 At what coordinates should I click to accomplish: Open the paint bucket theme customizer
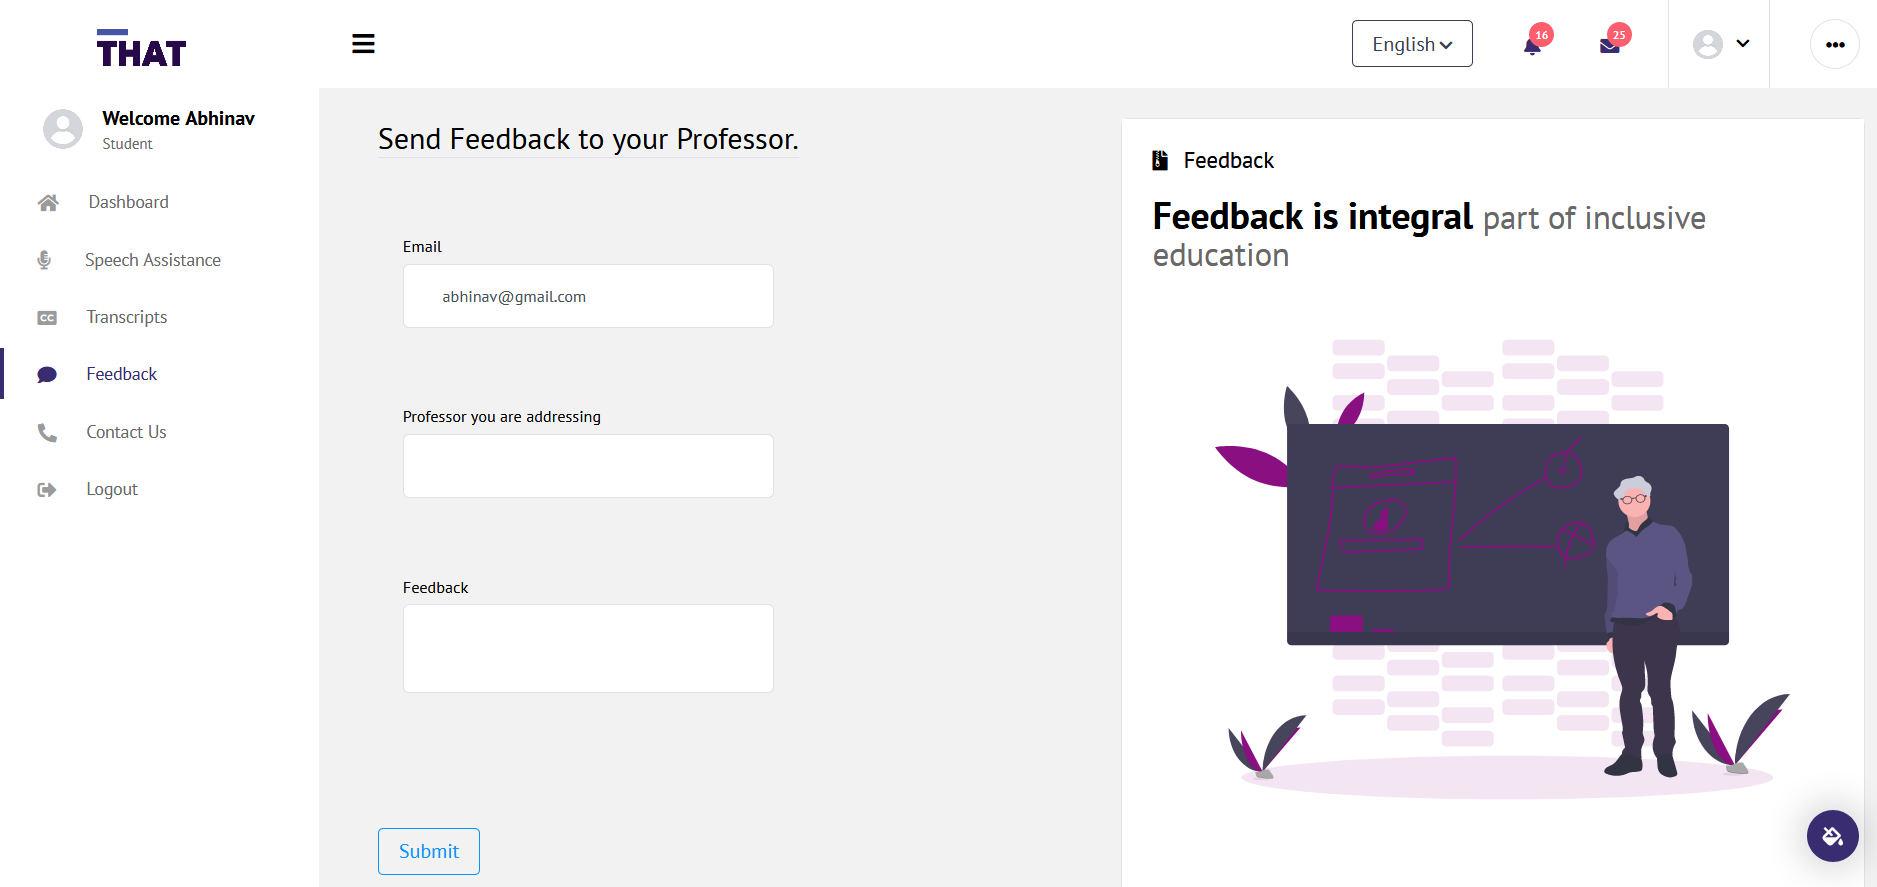click(1833, 836)
